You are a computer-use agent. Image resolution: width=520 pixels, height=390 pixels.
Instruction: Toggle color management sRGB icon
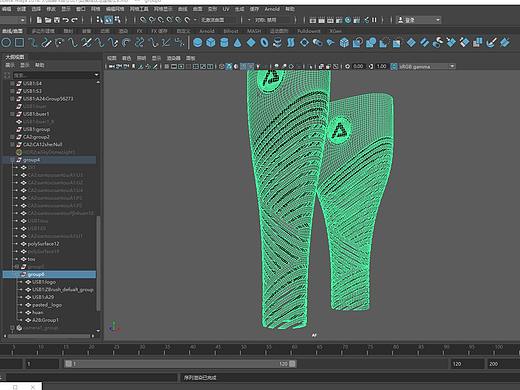tap(394, 66)
